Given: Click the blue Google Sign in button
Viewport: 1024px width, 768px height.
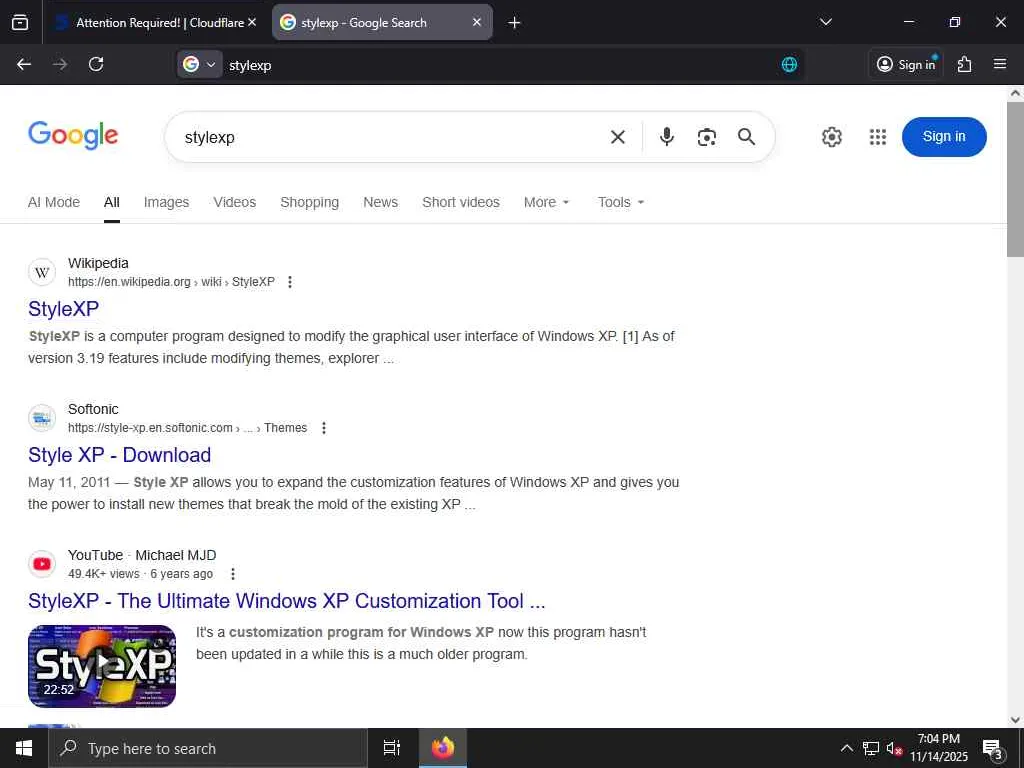Looking at the screenshot, I should point(944,136).
